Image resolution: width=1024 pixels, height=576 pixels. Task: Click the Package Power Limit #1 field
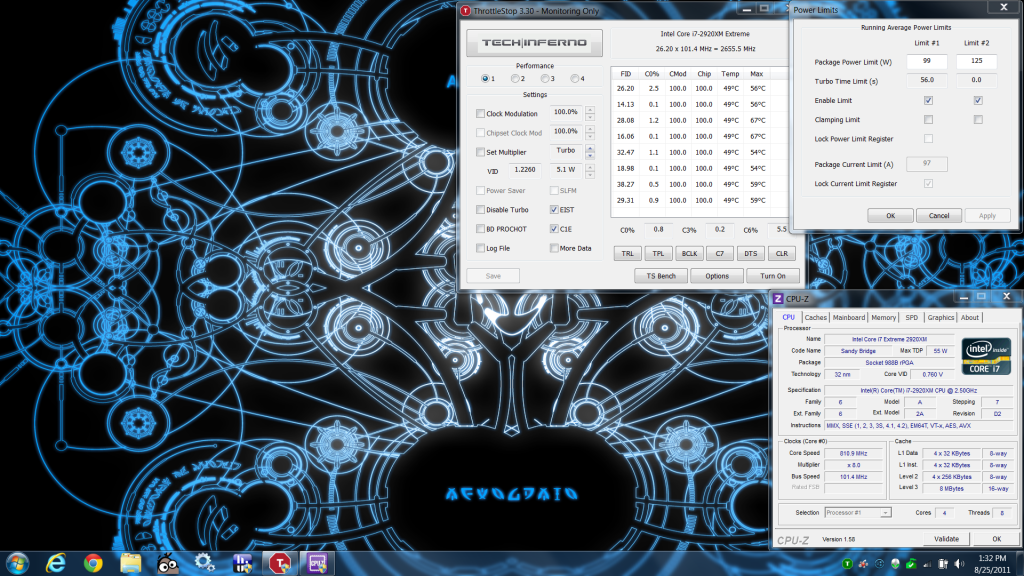[x=927, y=61]
